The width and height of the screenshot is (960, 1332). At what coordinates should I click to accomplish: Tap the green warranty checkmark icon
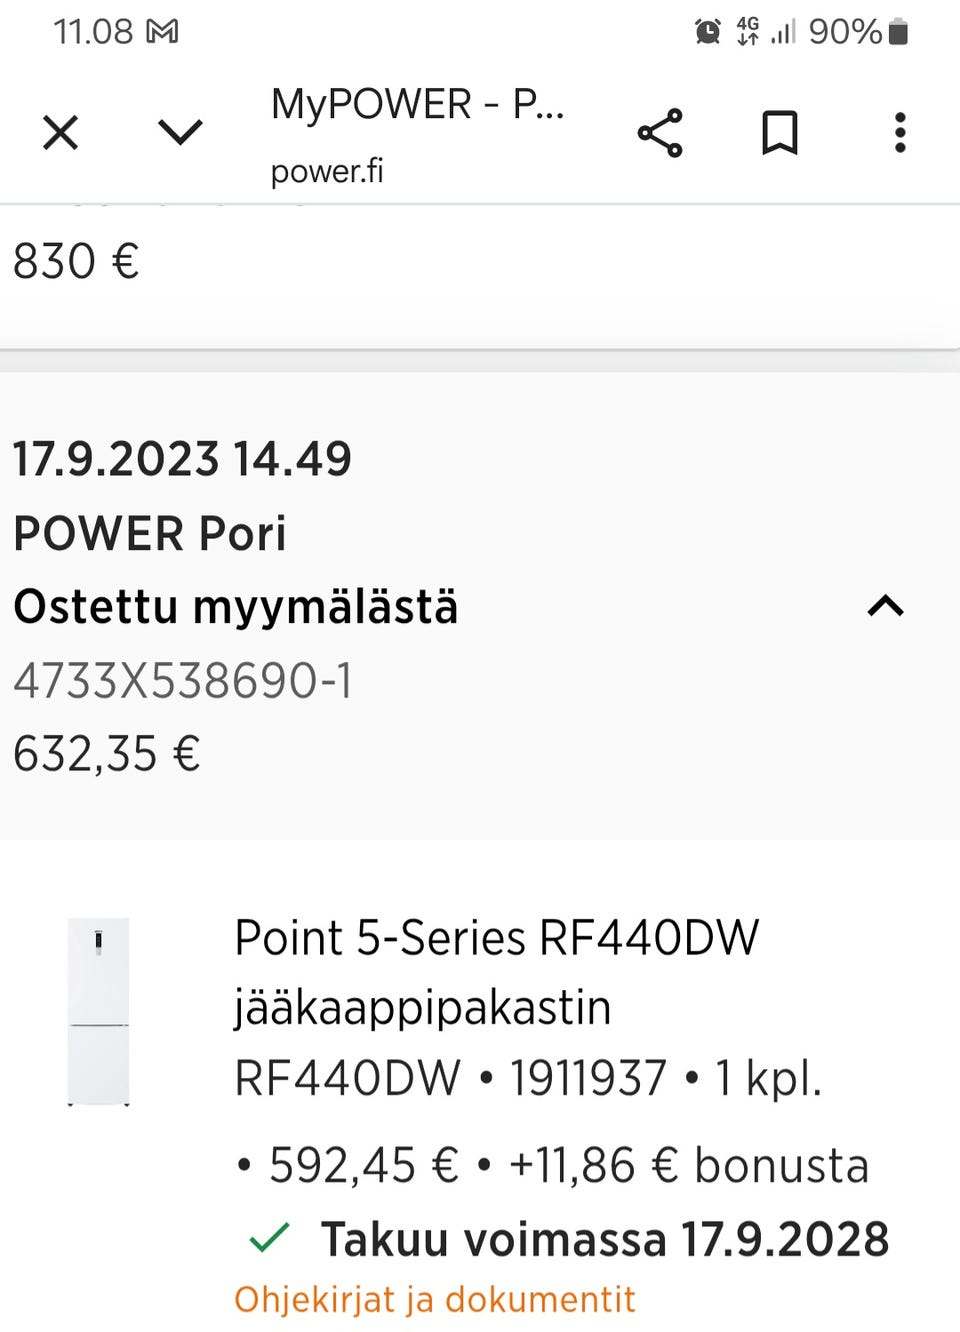(269, 1238)
